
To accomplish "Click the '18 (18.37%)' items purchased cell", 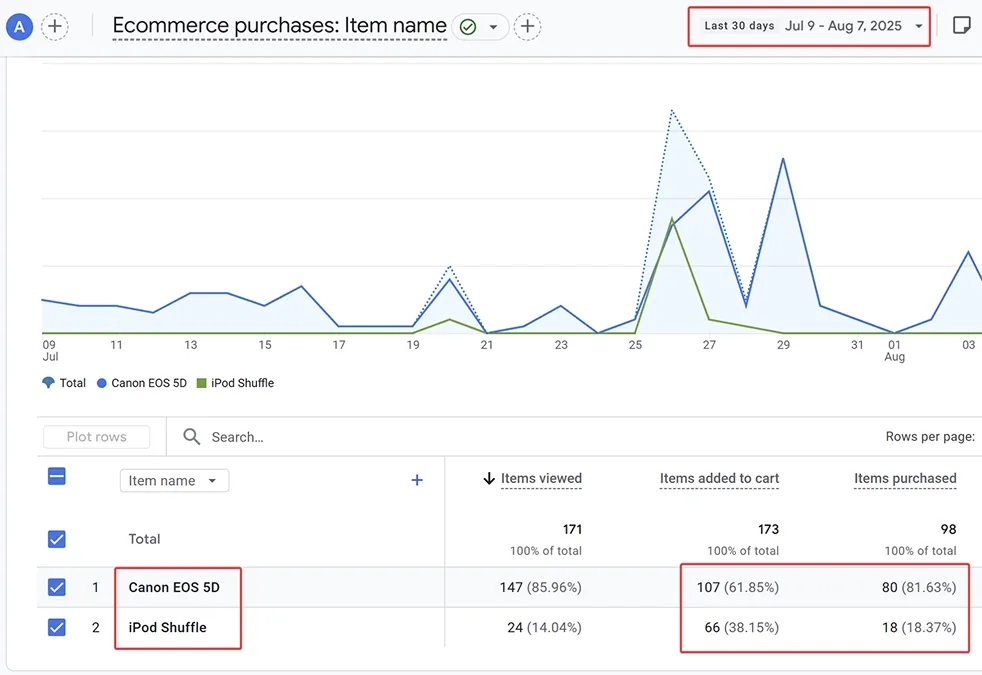I will click(919, 627).
